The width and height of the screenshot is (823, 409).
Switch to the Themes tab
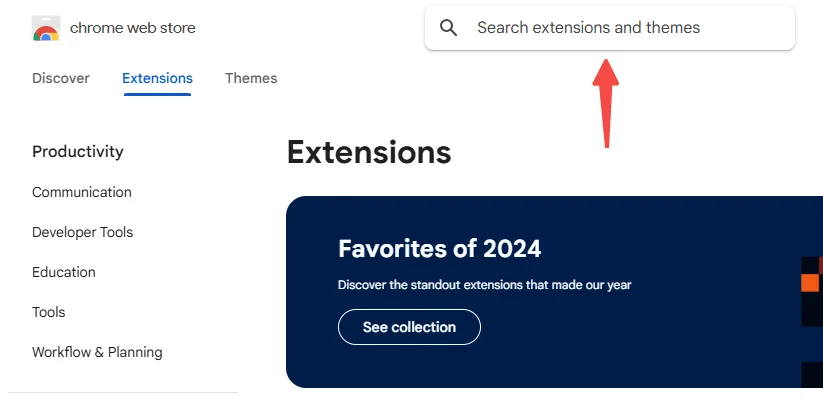251,78
